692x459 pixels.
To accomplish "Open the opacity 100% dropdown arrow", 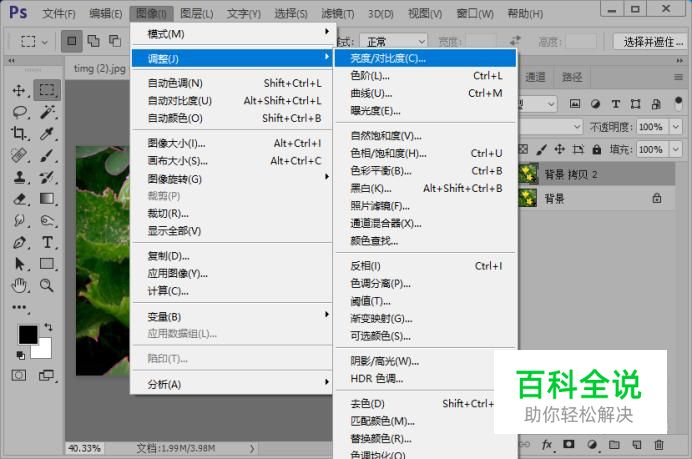I will pyautogui.click(x=676, y=127).
